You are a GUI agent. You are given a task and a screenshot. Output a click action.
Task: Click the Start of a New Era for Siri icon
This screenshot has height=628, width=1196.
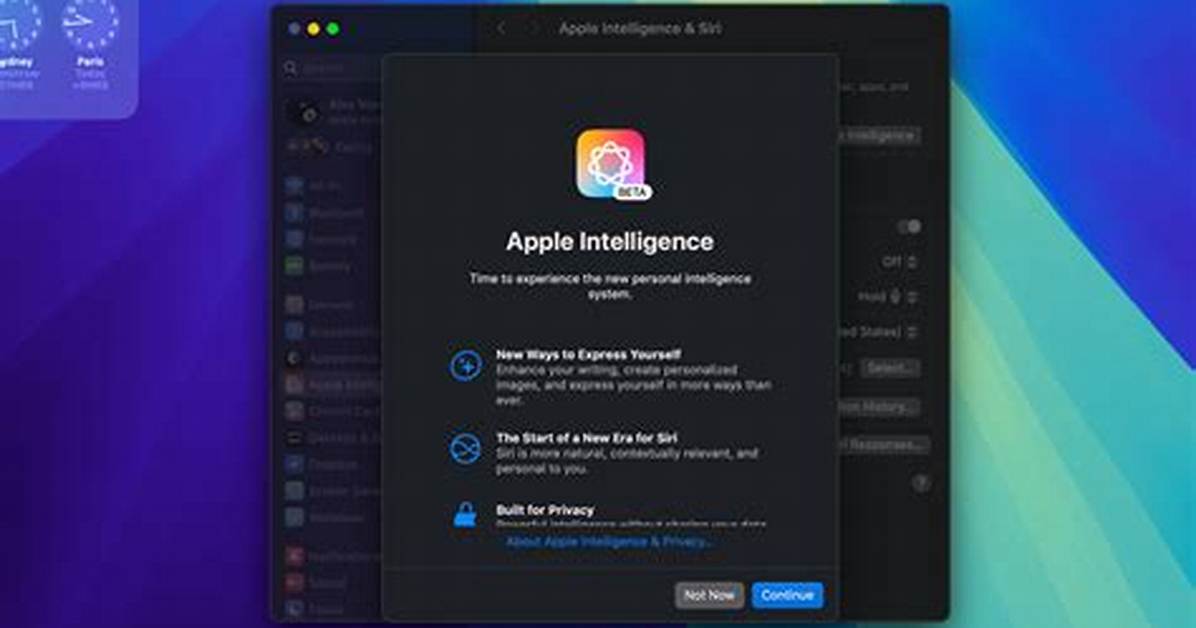click(465, 448)
